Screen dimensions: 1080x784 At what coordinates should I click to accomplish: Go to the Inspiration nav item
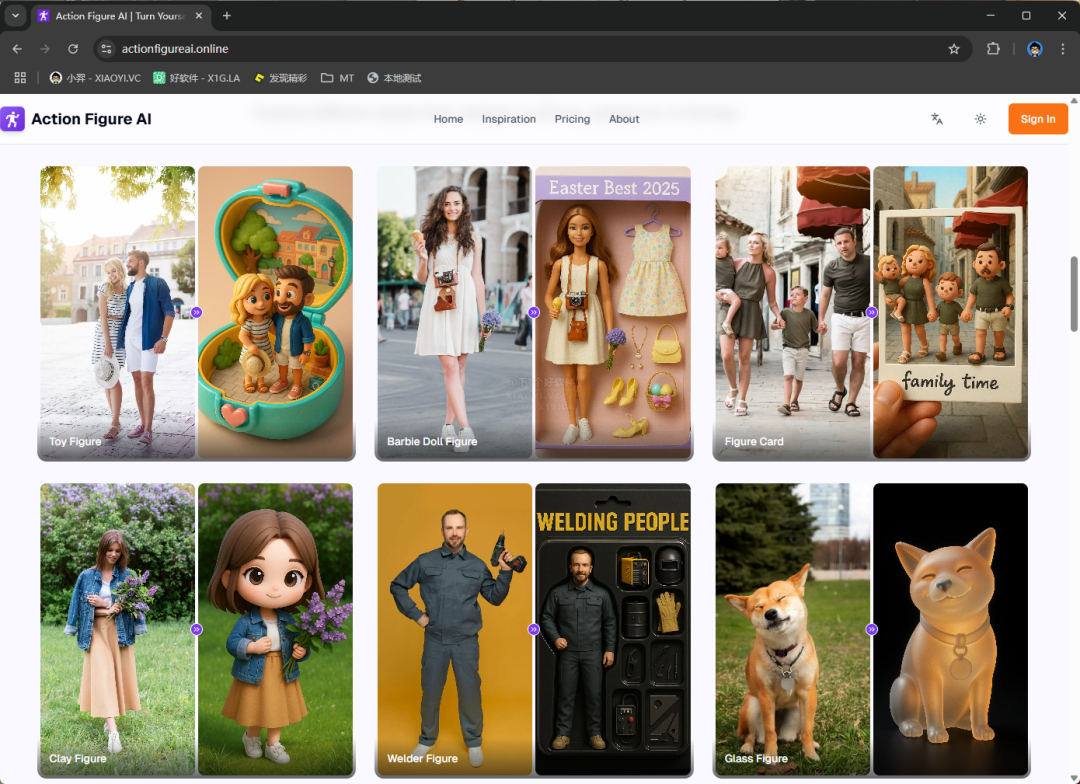tap(508, 119)
